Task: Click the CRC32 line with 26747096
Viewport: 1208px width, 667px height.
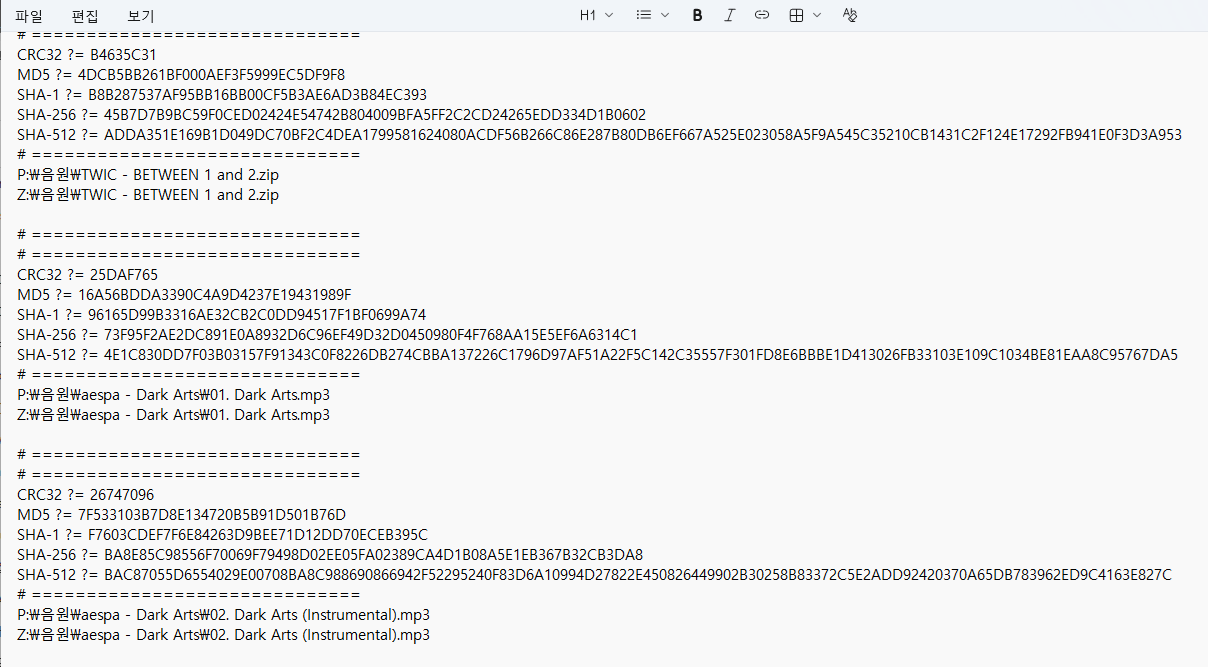Action: click(x=86, y=495)
